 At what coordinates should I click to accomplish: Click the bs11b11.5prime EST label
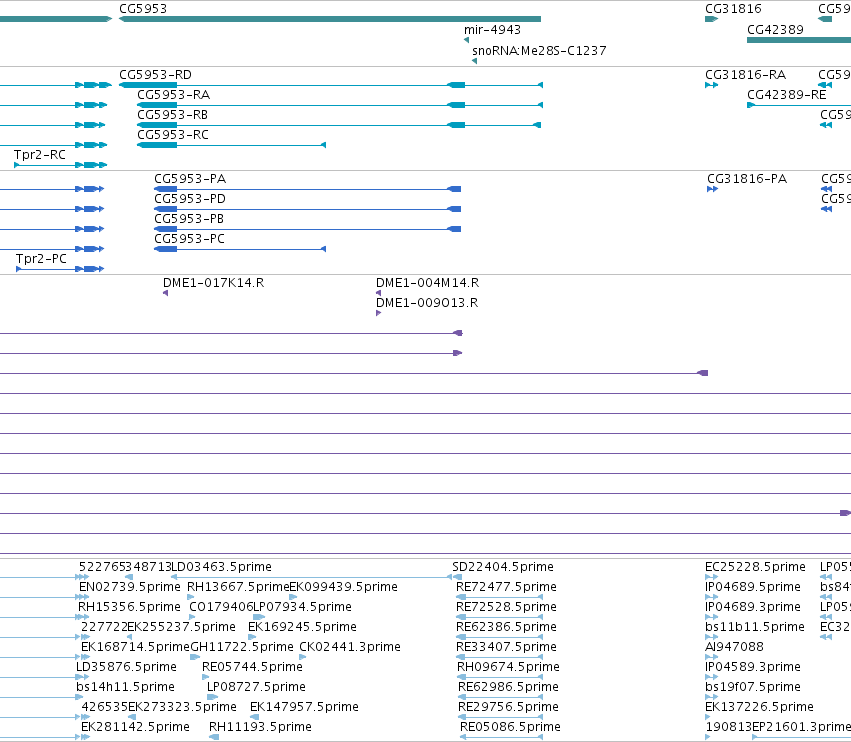pos(754,627)
